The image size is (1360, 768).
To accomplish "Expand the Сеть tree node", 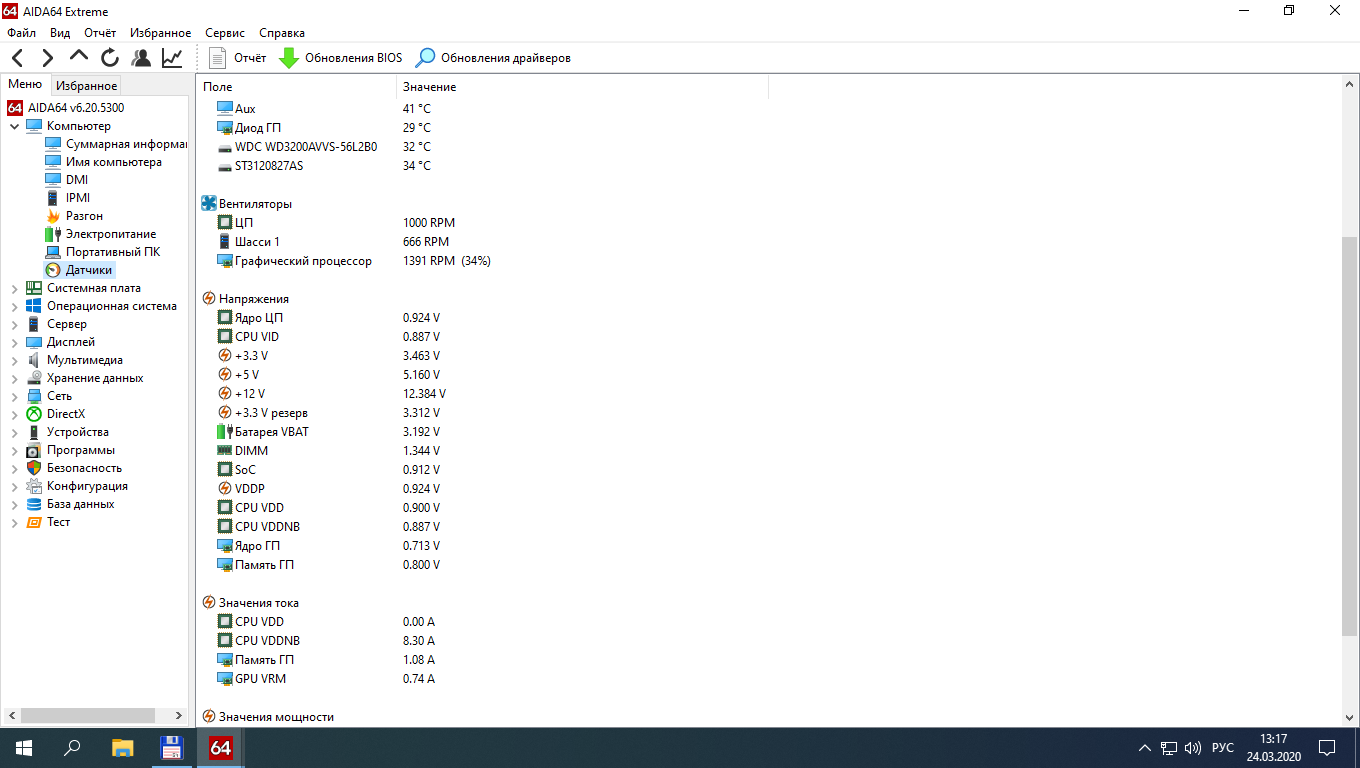I will click(x=14, y=396).
